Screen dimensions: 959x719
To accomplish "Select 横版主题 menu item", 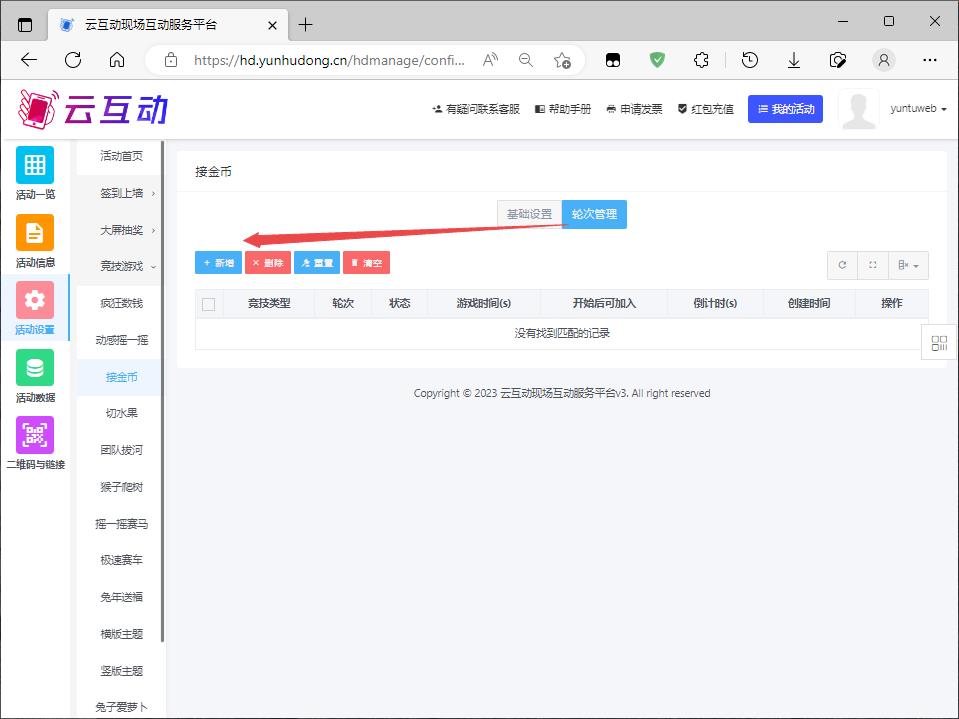I will point(121,634).
